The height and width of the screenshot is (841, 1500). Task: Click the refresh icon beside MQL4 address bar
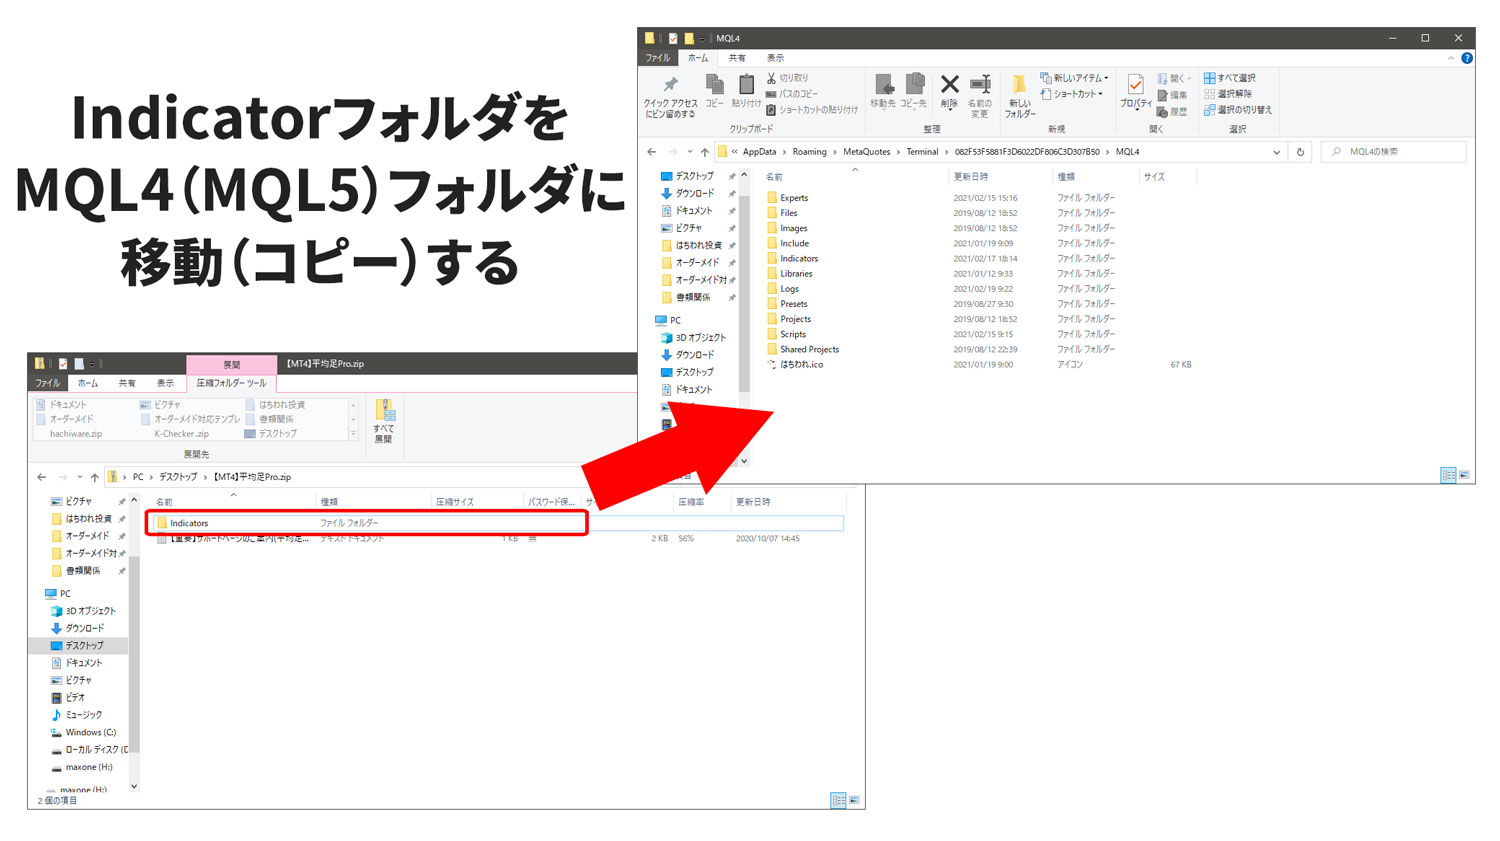point(1300,152)
